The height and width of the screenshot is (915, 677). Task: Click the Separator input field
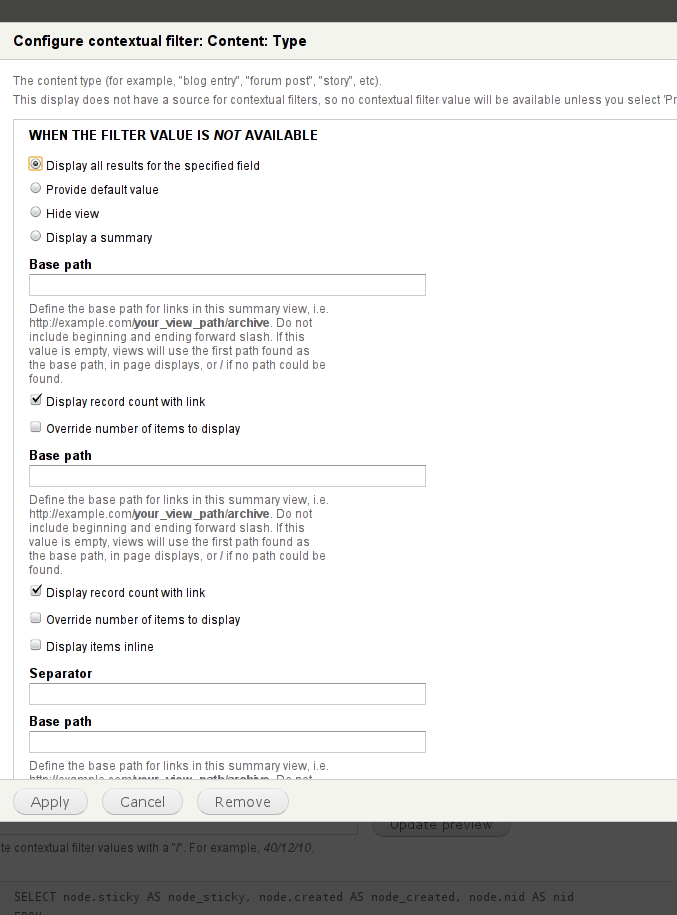pyautogui.click(x=227, y=694)
